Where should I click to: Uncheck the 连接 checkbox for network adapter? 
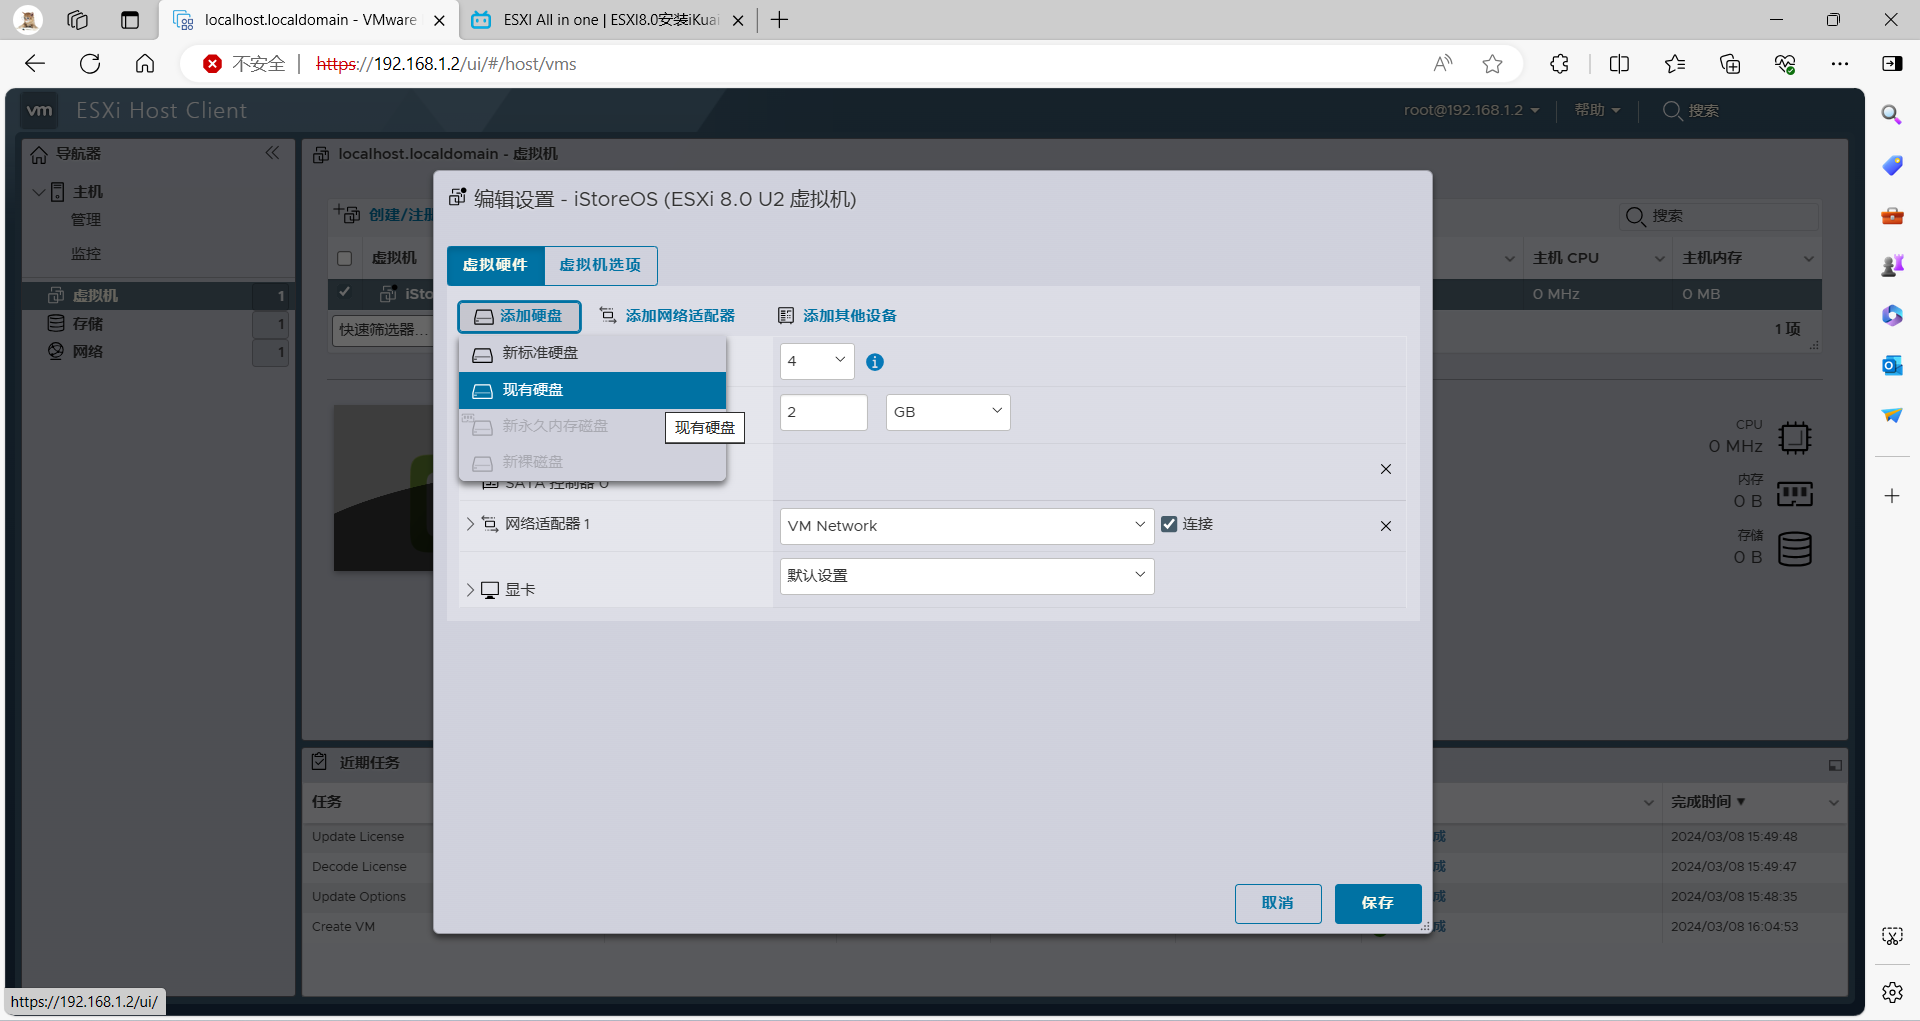coord(1169,524)
